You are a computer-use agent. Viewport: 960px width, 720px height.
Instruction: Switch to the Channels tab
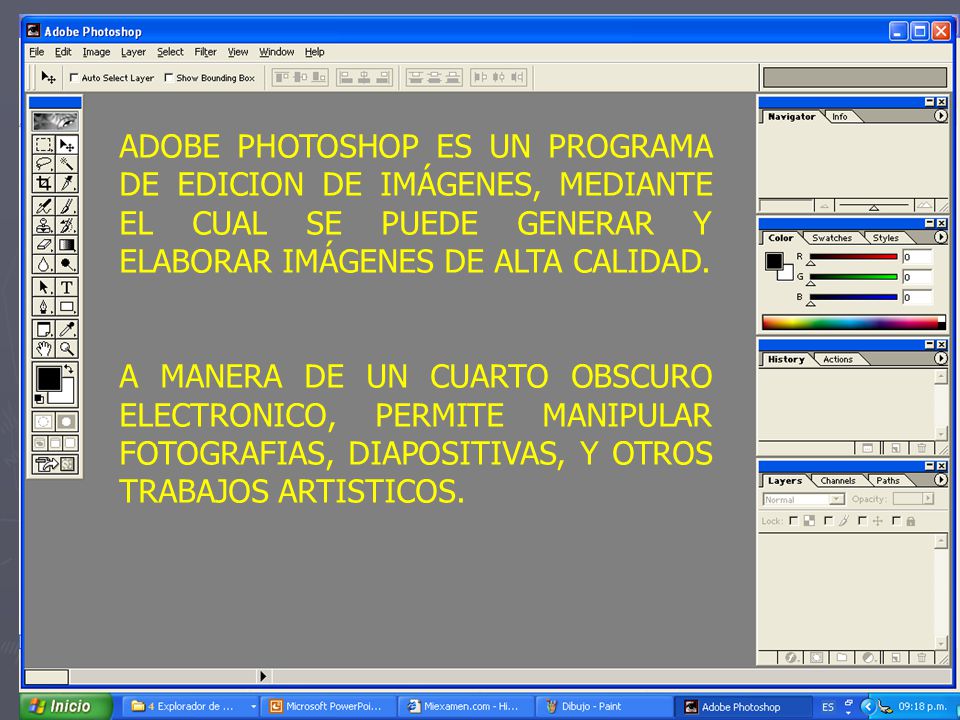pyautogui.click(x=838, y=481)
